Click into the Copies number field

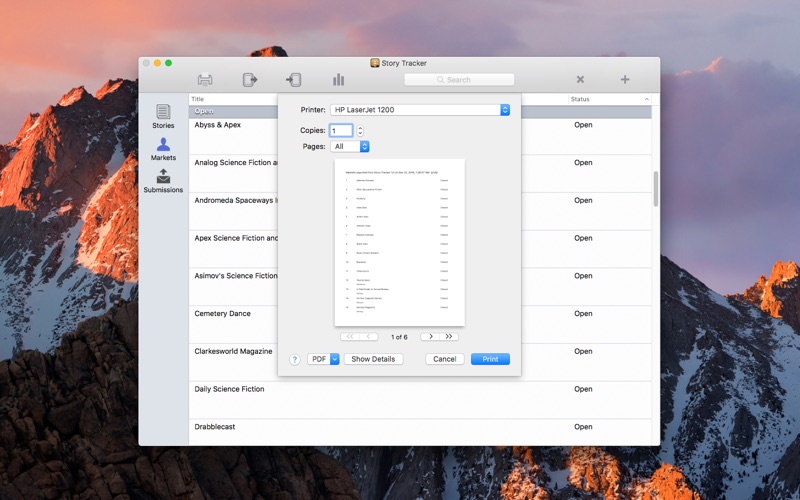341,131
